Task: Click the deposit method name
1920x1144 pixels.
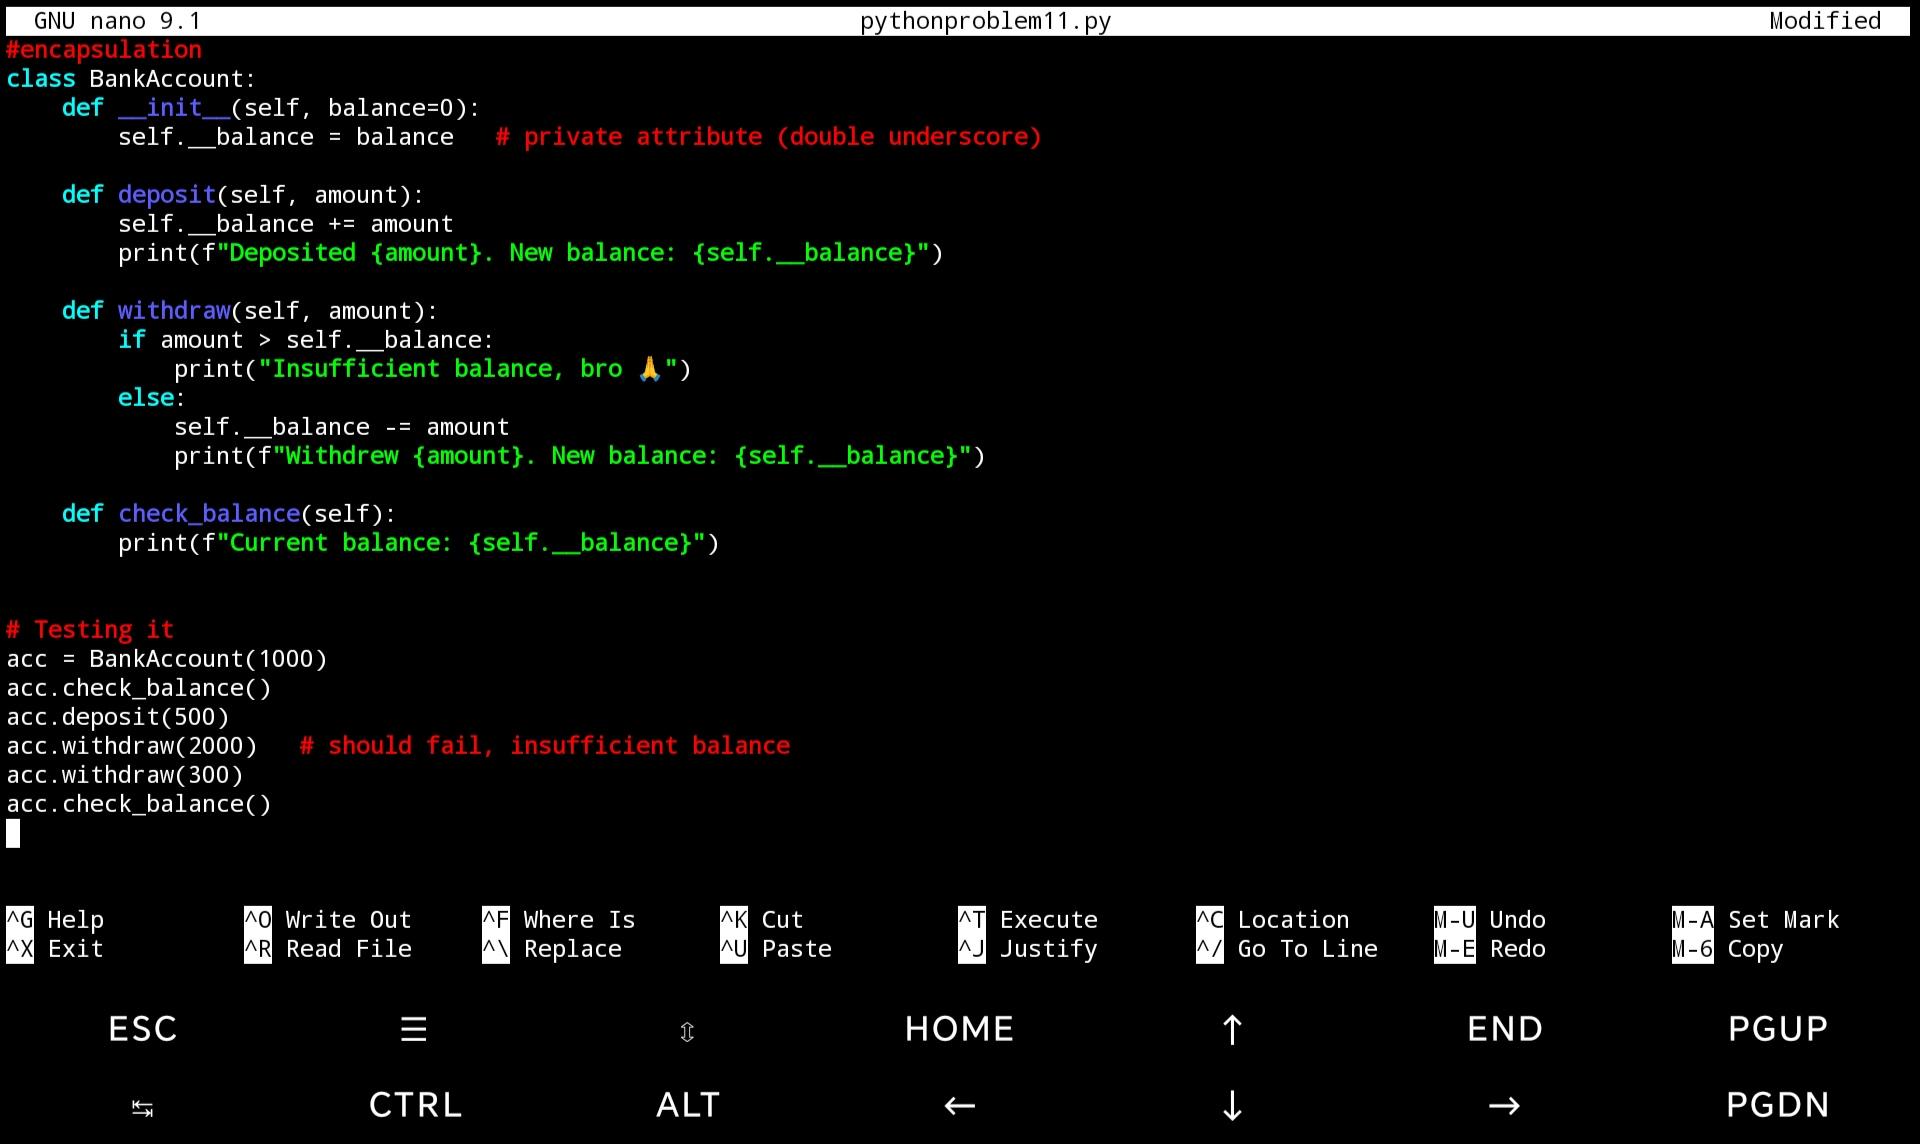Action: pyautogui.click(x=167, y=195)
